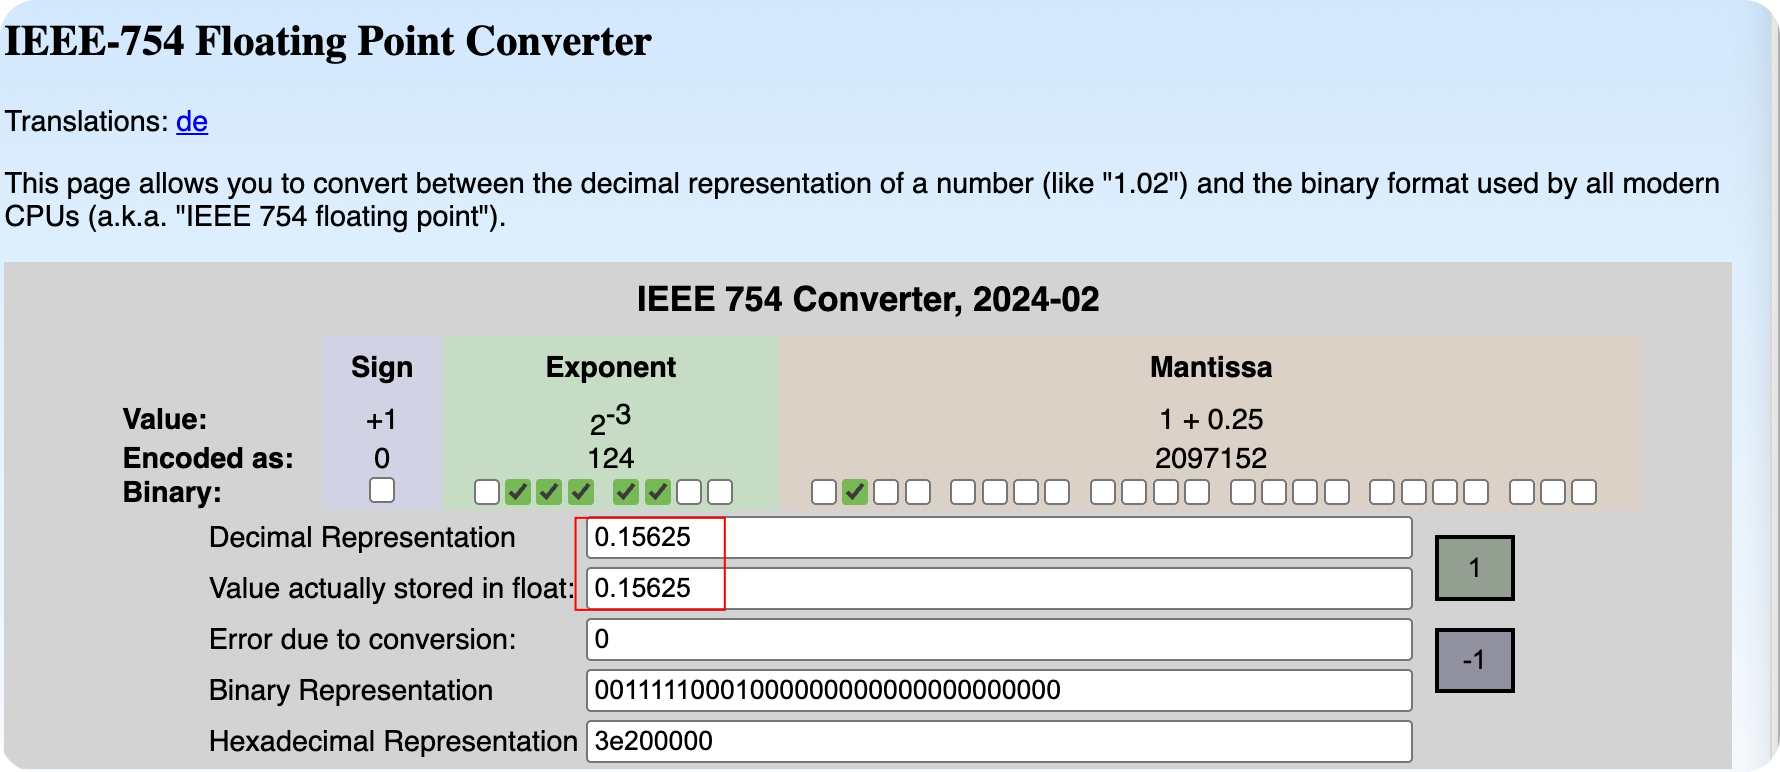The height and width of the screenshot is (772, 1780).
Task: Click the Hexadecimal Representation field
Action: (998, 742)
